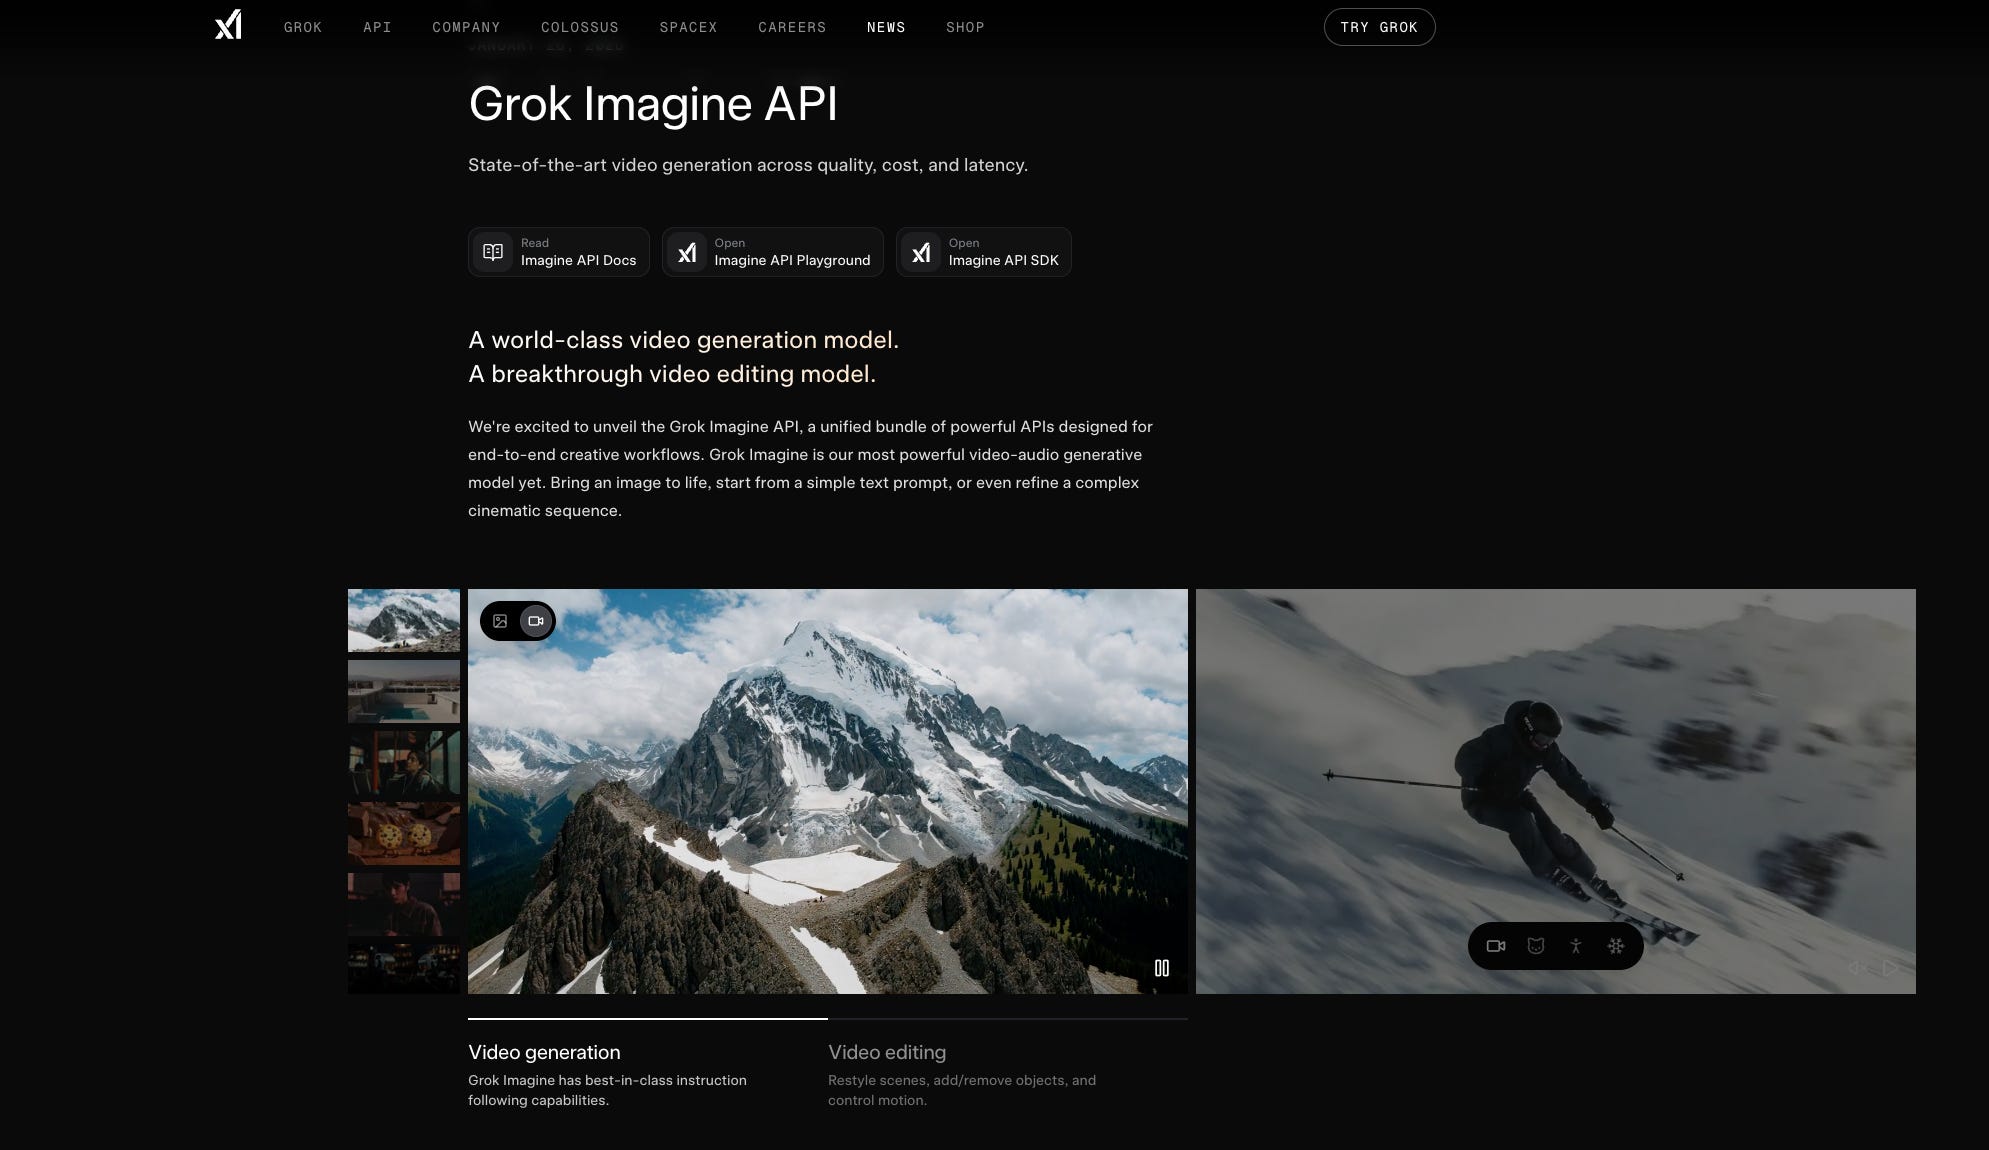Open Imagine API Playground
Screen dimensions: 1989x1150
coord(772,252)
